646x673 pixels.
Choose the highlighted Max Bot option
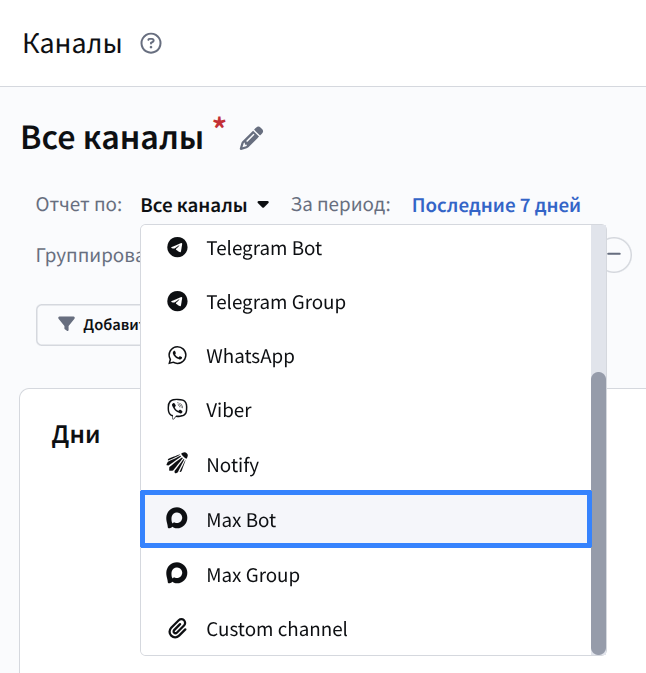tap(365, 520)
